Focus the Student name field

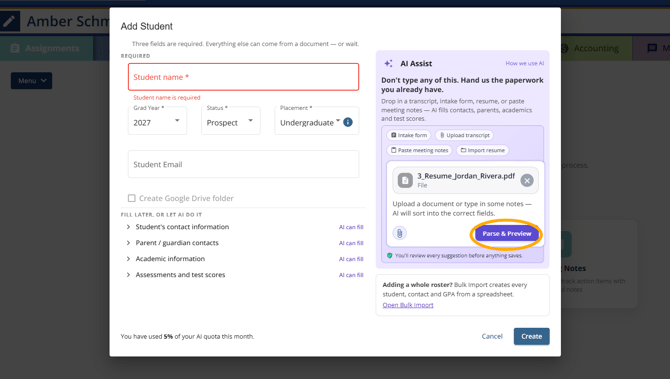(244, 77)
